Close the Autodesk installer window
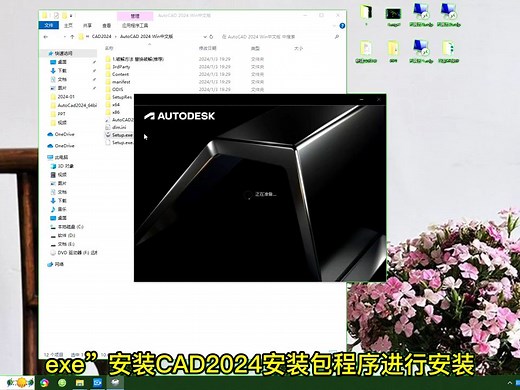Viewport: 520px width, 390px height. (379, 99)
